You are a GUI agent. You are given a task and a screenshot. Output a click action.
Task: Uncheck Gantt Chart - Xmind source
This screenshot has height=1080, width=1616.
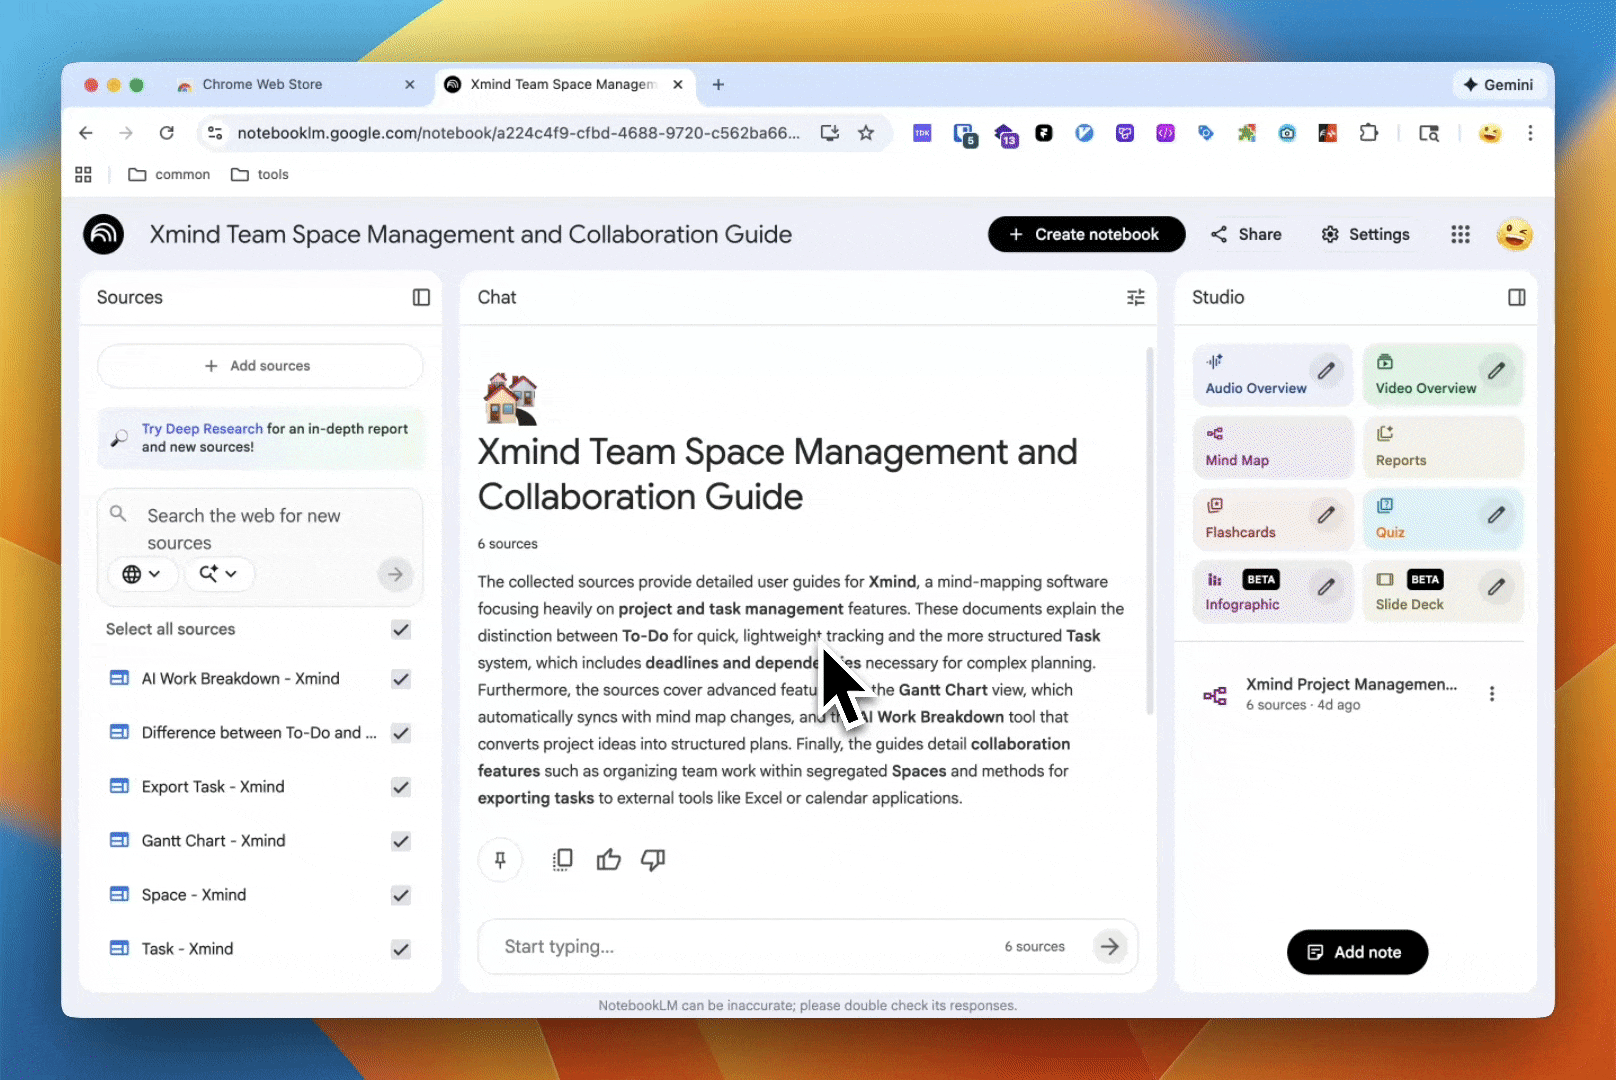pos(401,841)
